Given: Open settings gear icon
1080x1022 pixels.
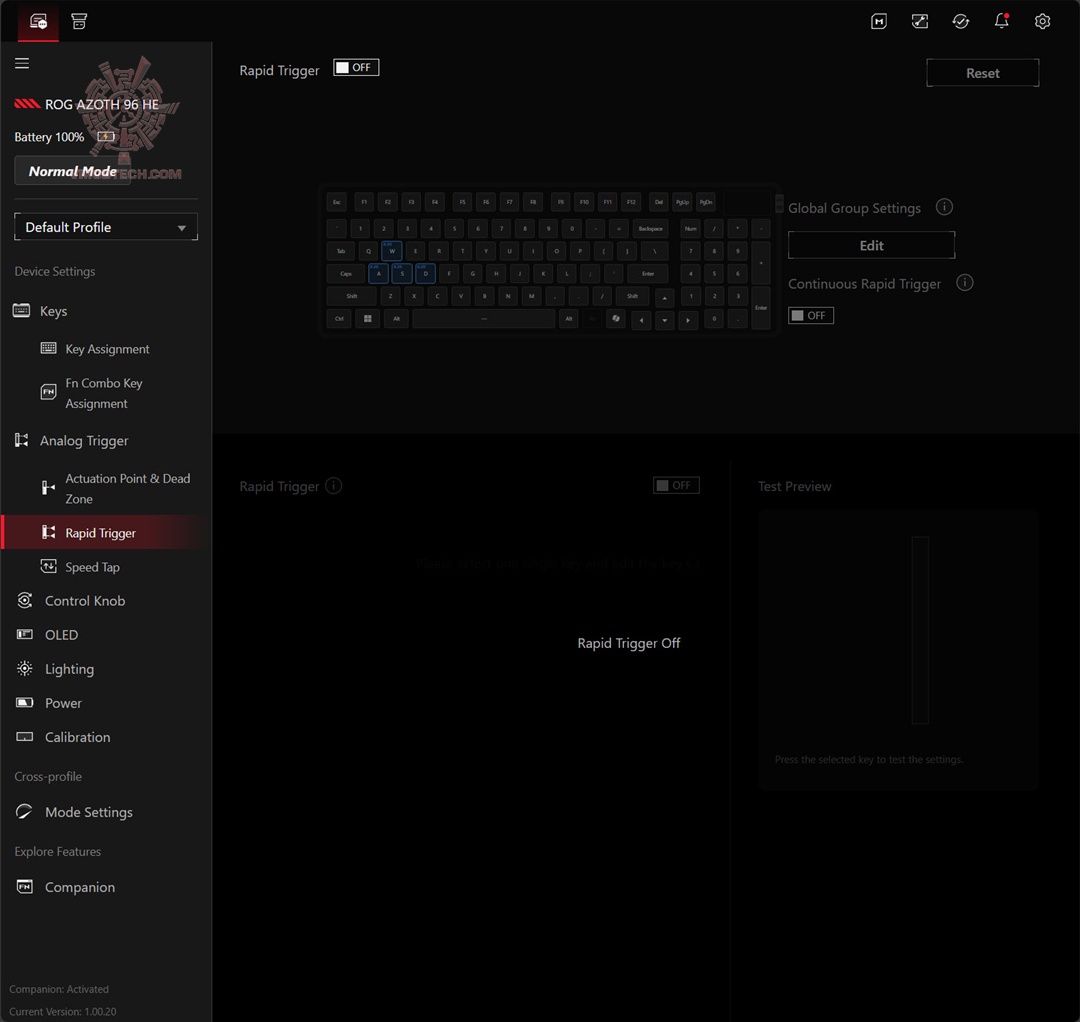Looking at the screenshot, I should click(1042, 21).
